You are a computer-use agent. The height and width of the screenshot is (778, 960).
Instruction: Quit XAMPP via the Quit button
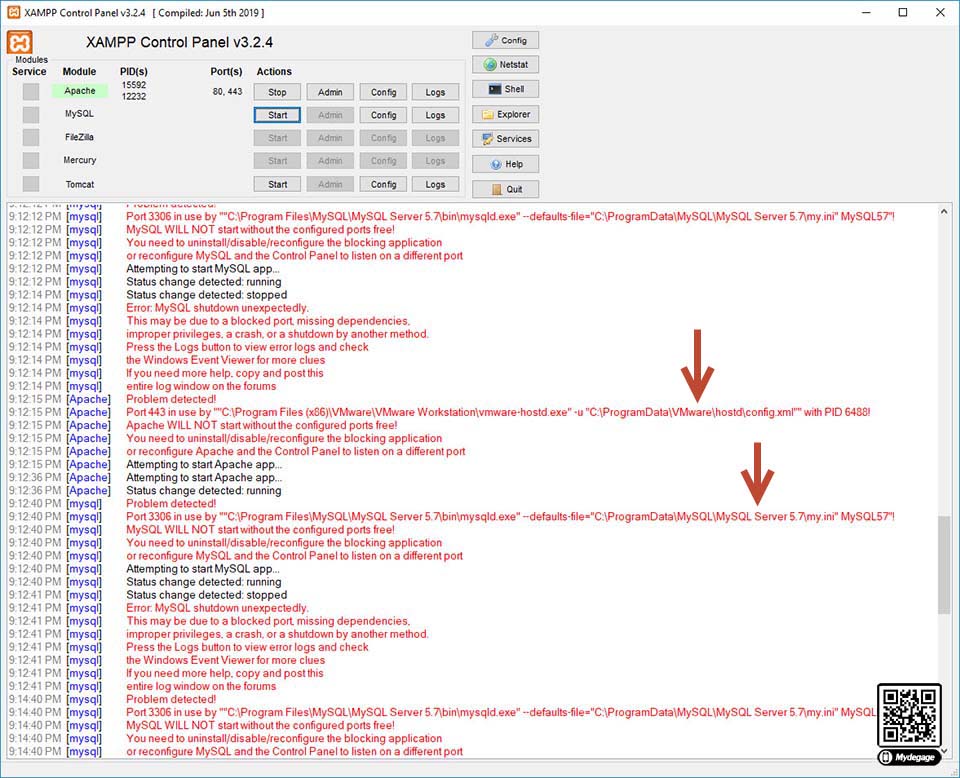coord(505,189)
